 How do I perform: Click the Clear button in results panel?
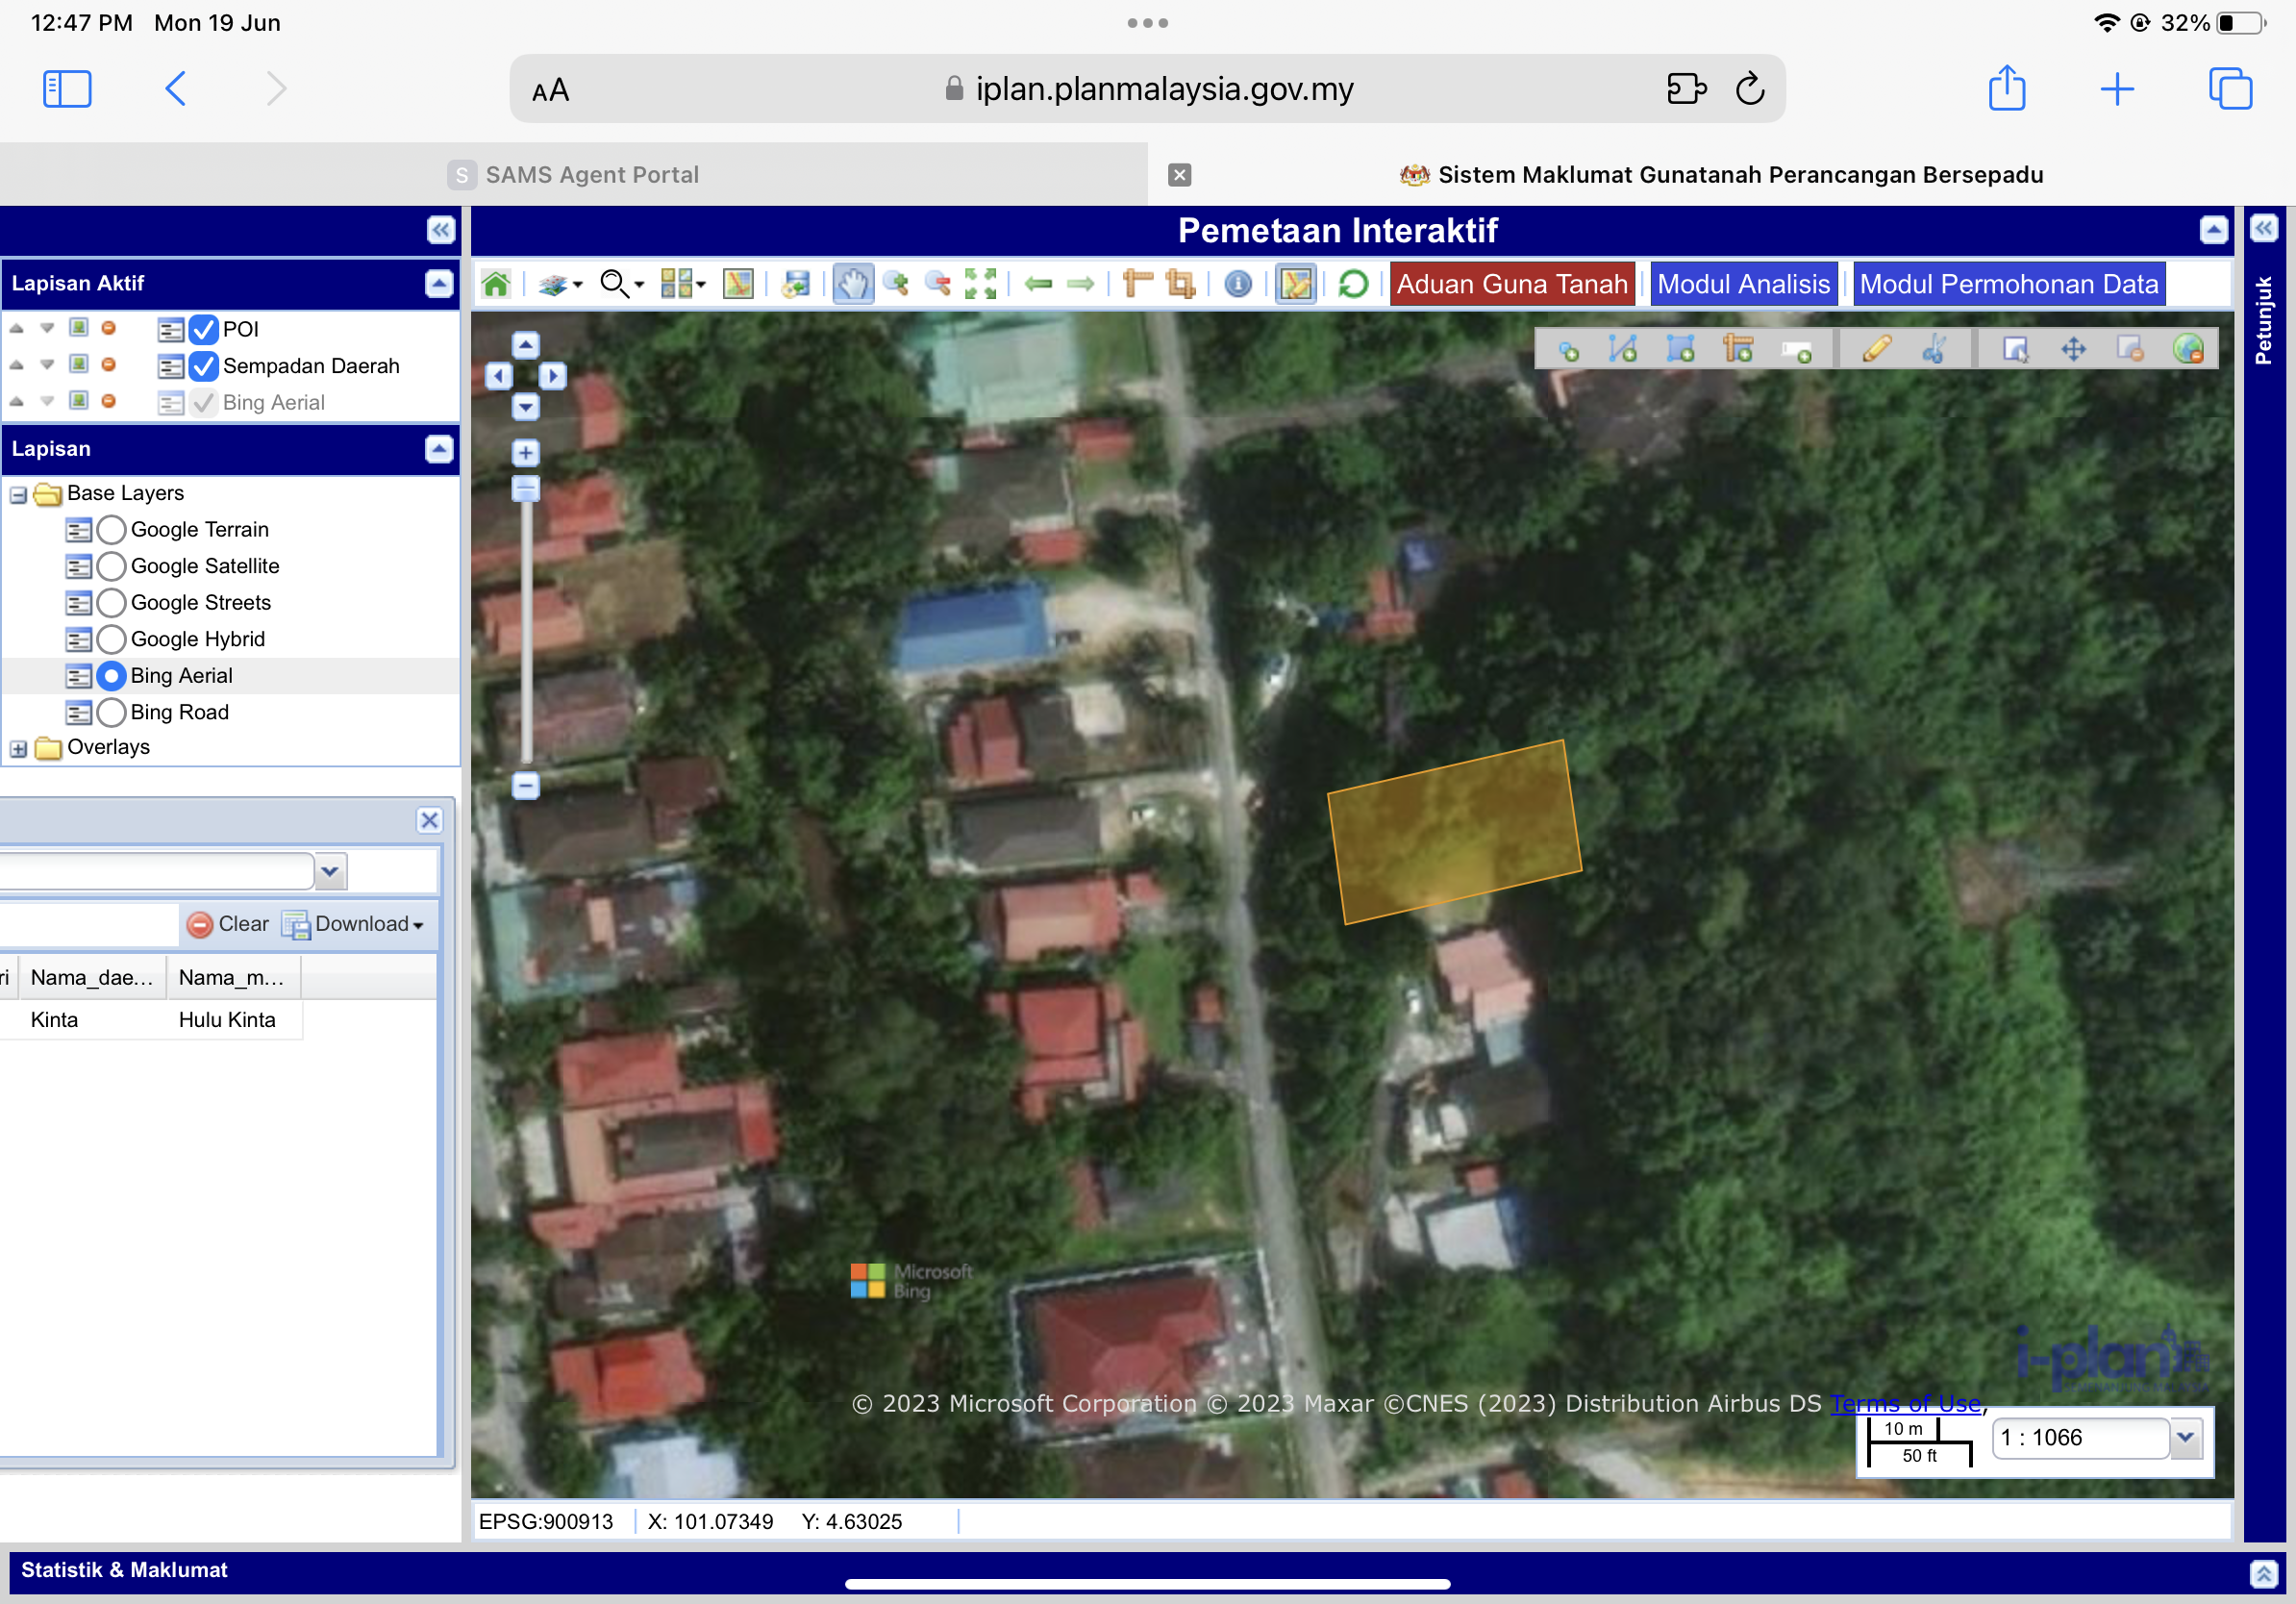pyautogui.click(x=229, y=924)
